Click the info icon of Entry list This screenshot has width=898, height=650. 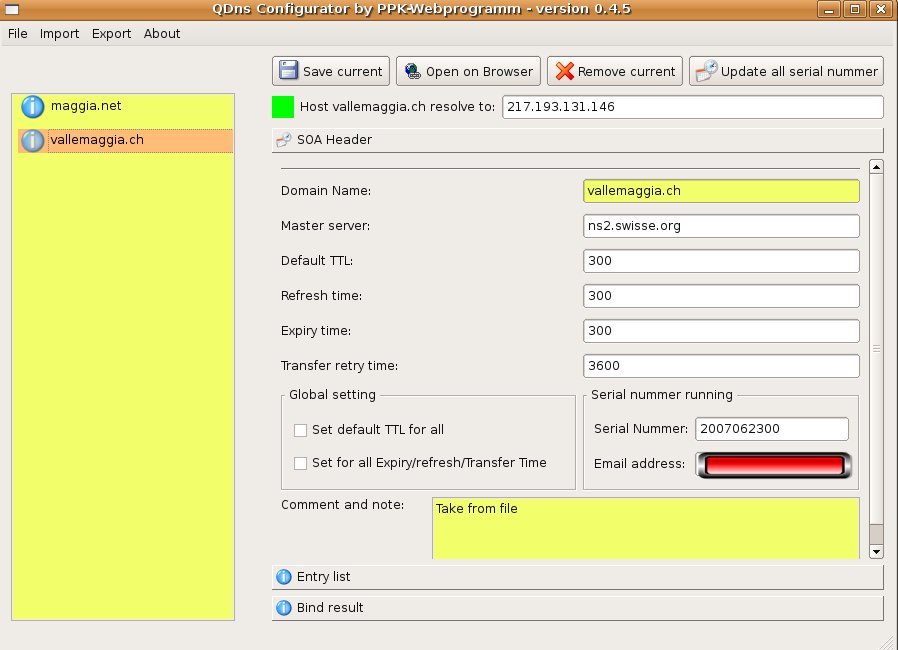click(283, 577)
